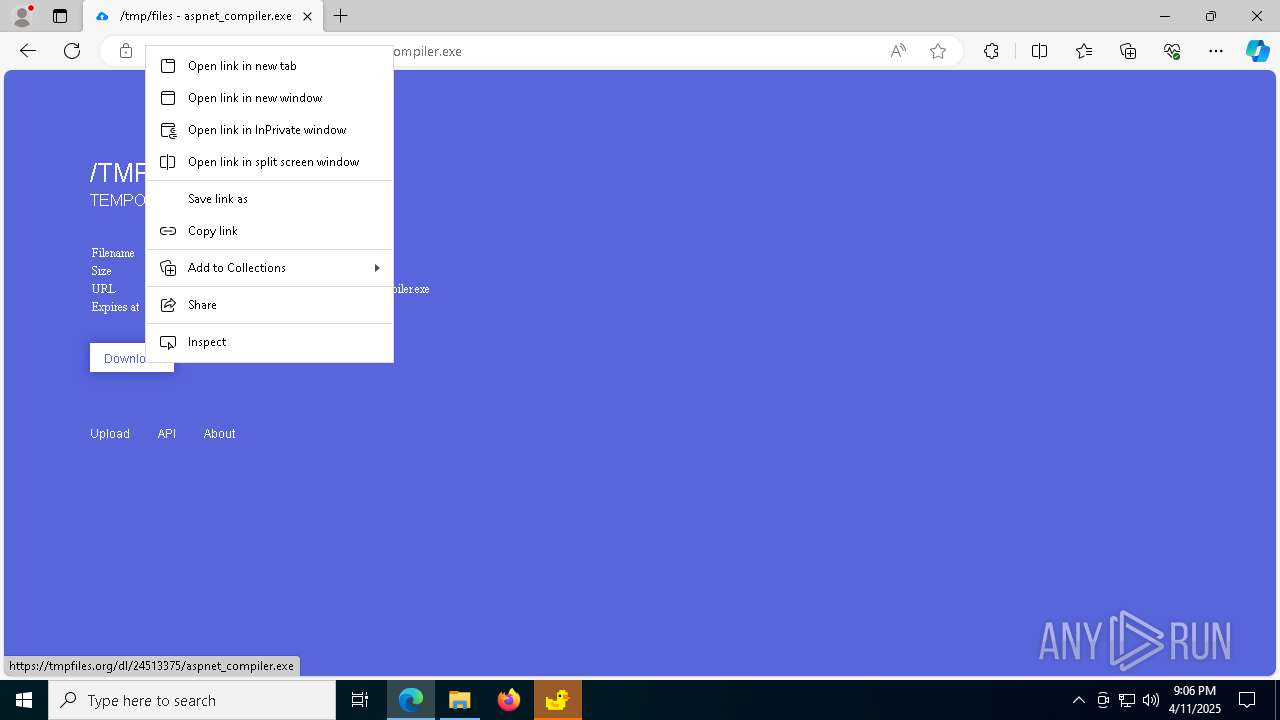Launch Firefox from taskbar
This screenshot has height=720, width=1280.
[x=509, y=700]
